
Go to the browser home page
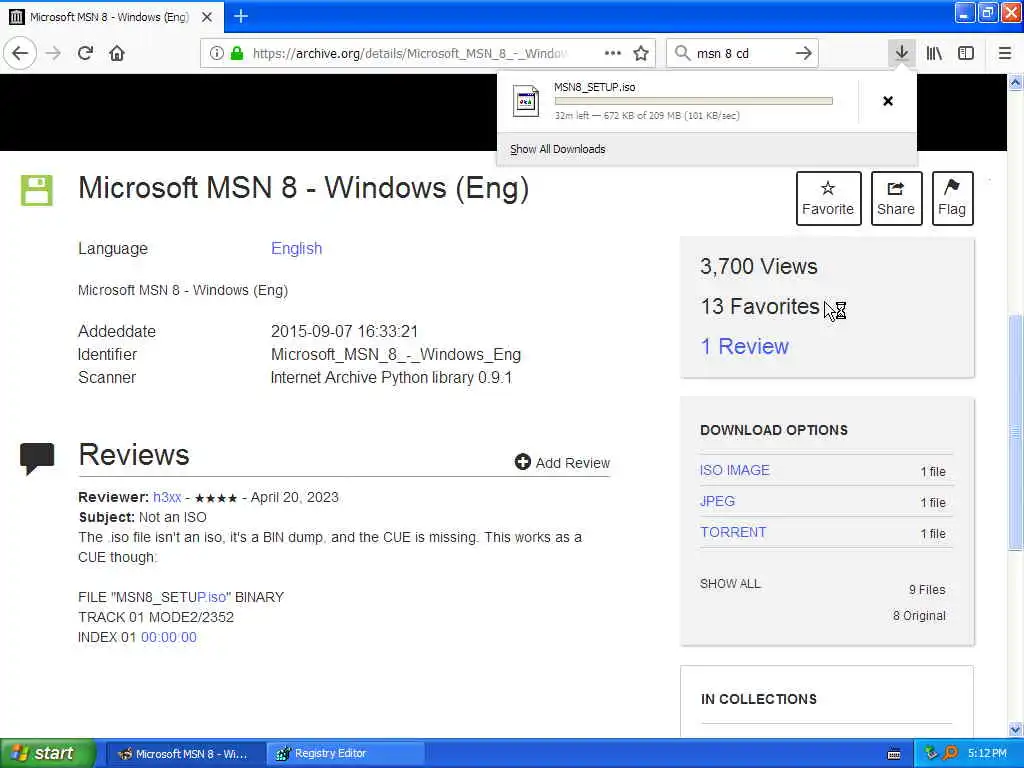pyautogui.click(x=117, y=54)
